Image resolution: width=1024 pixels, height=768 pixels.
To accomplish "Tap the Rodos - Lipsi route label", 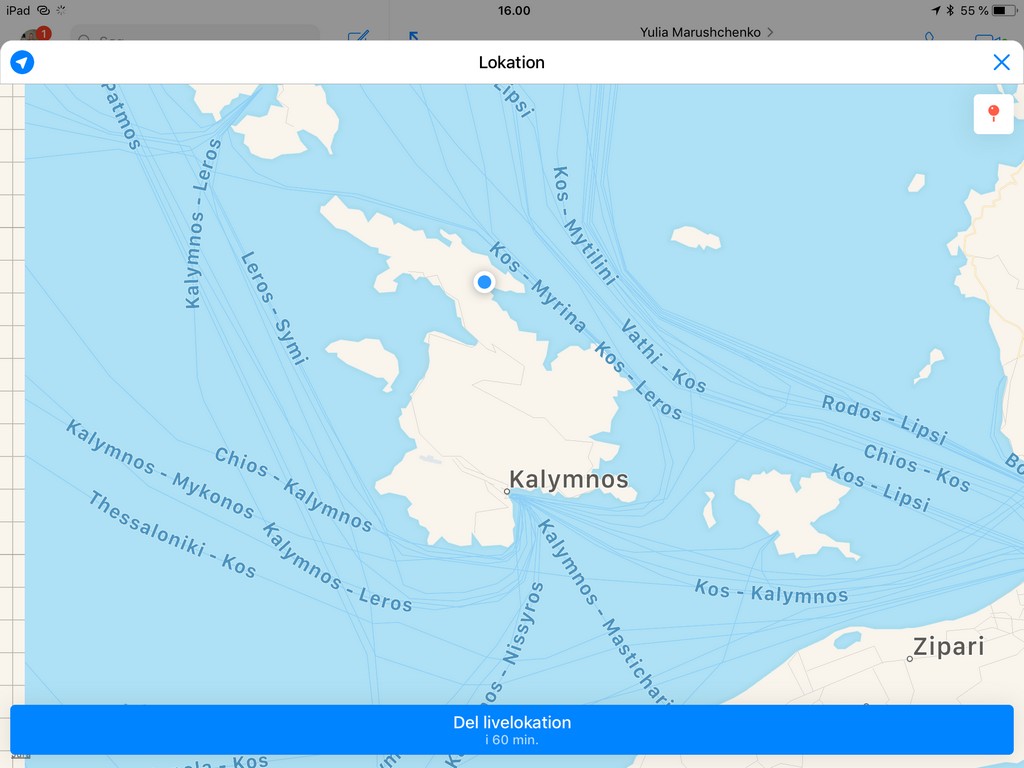I will (x=884, y=419).
